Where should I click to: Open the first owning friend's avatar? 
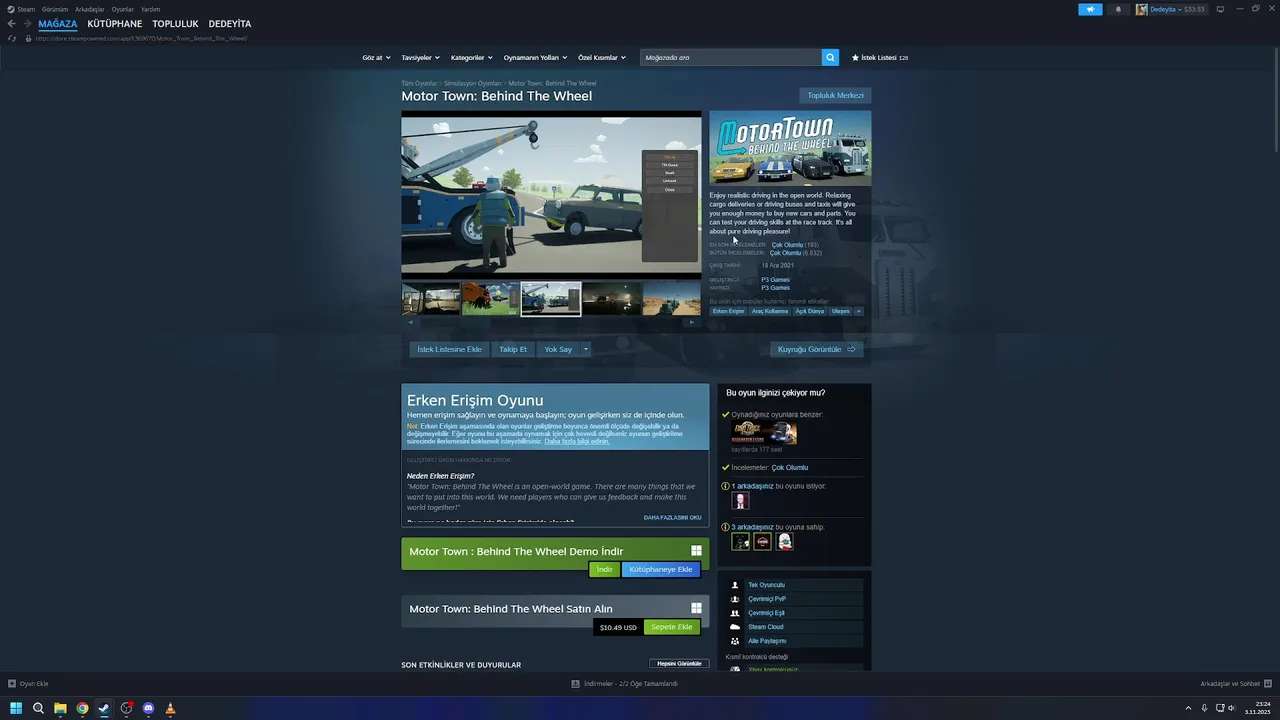[740, 541]
